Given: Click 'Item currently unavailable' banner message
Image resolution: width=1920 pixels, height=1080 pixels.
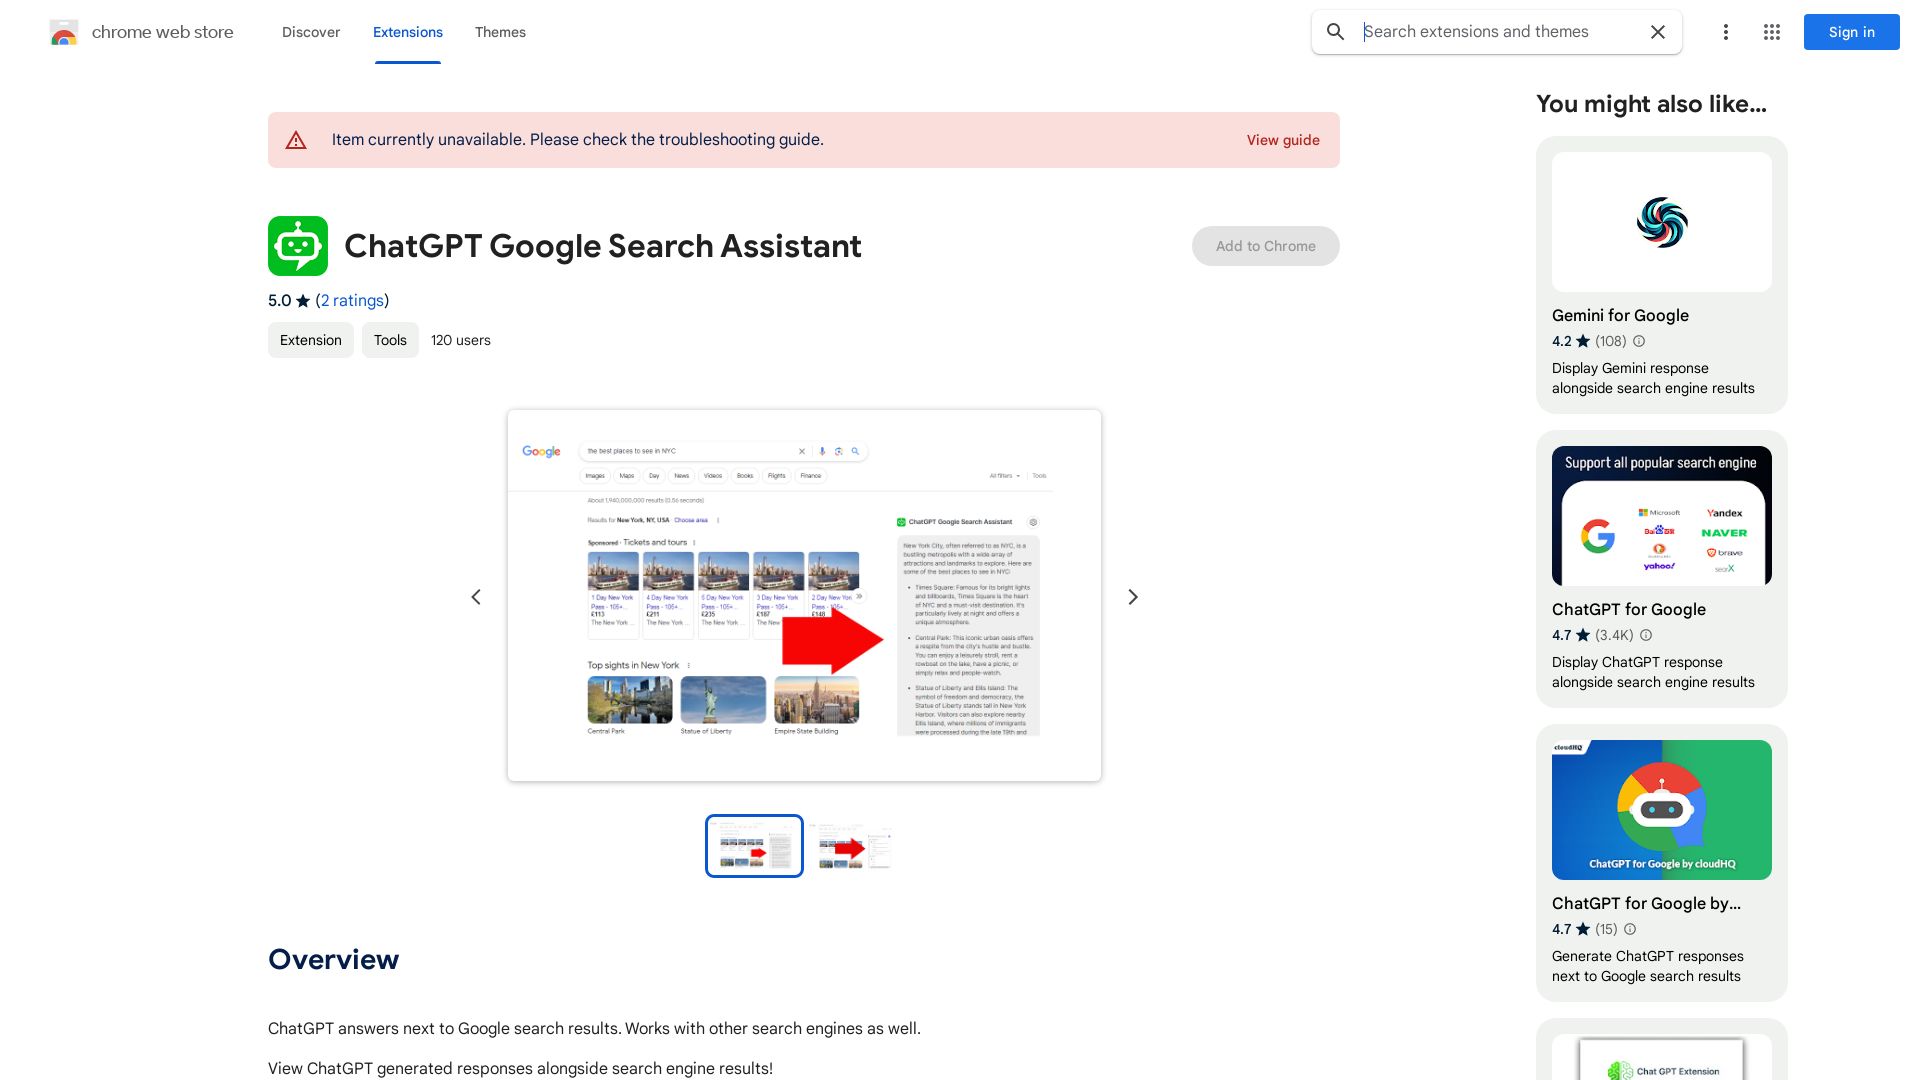Looking at the screenshot, I should 578,140.
